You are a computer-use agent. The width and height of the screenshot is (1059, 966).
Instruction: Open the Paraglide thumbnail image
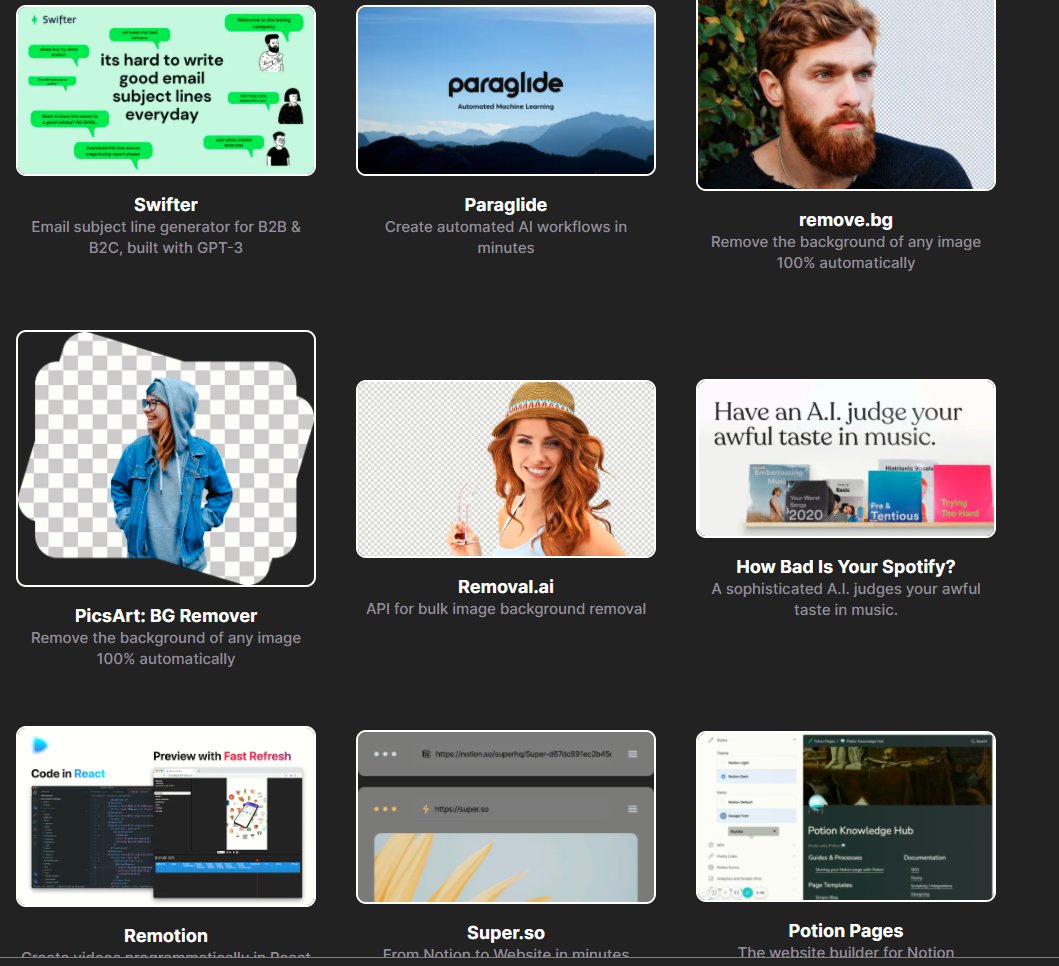pyautogui.click(x=505, y=91)
